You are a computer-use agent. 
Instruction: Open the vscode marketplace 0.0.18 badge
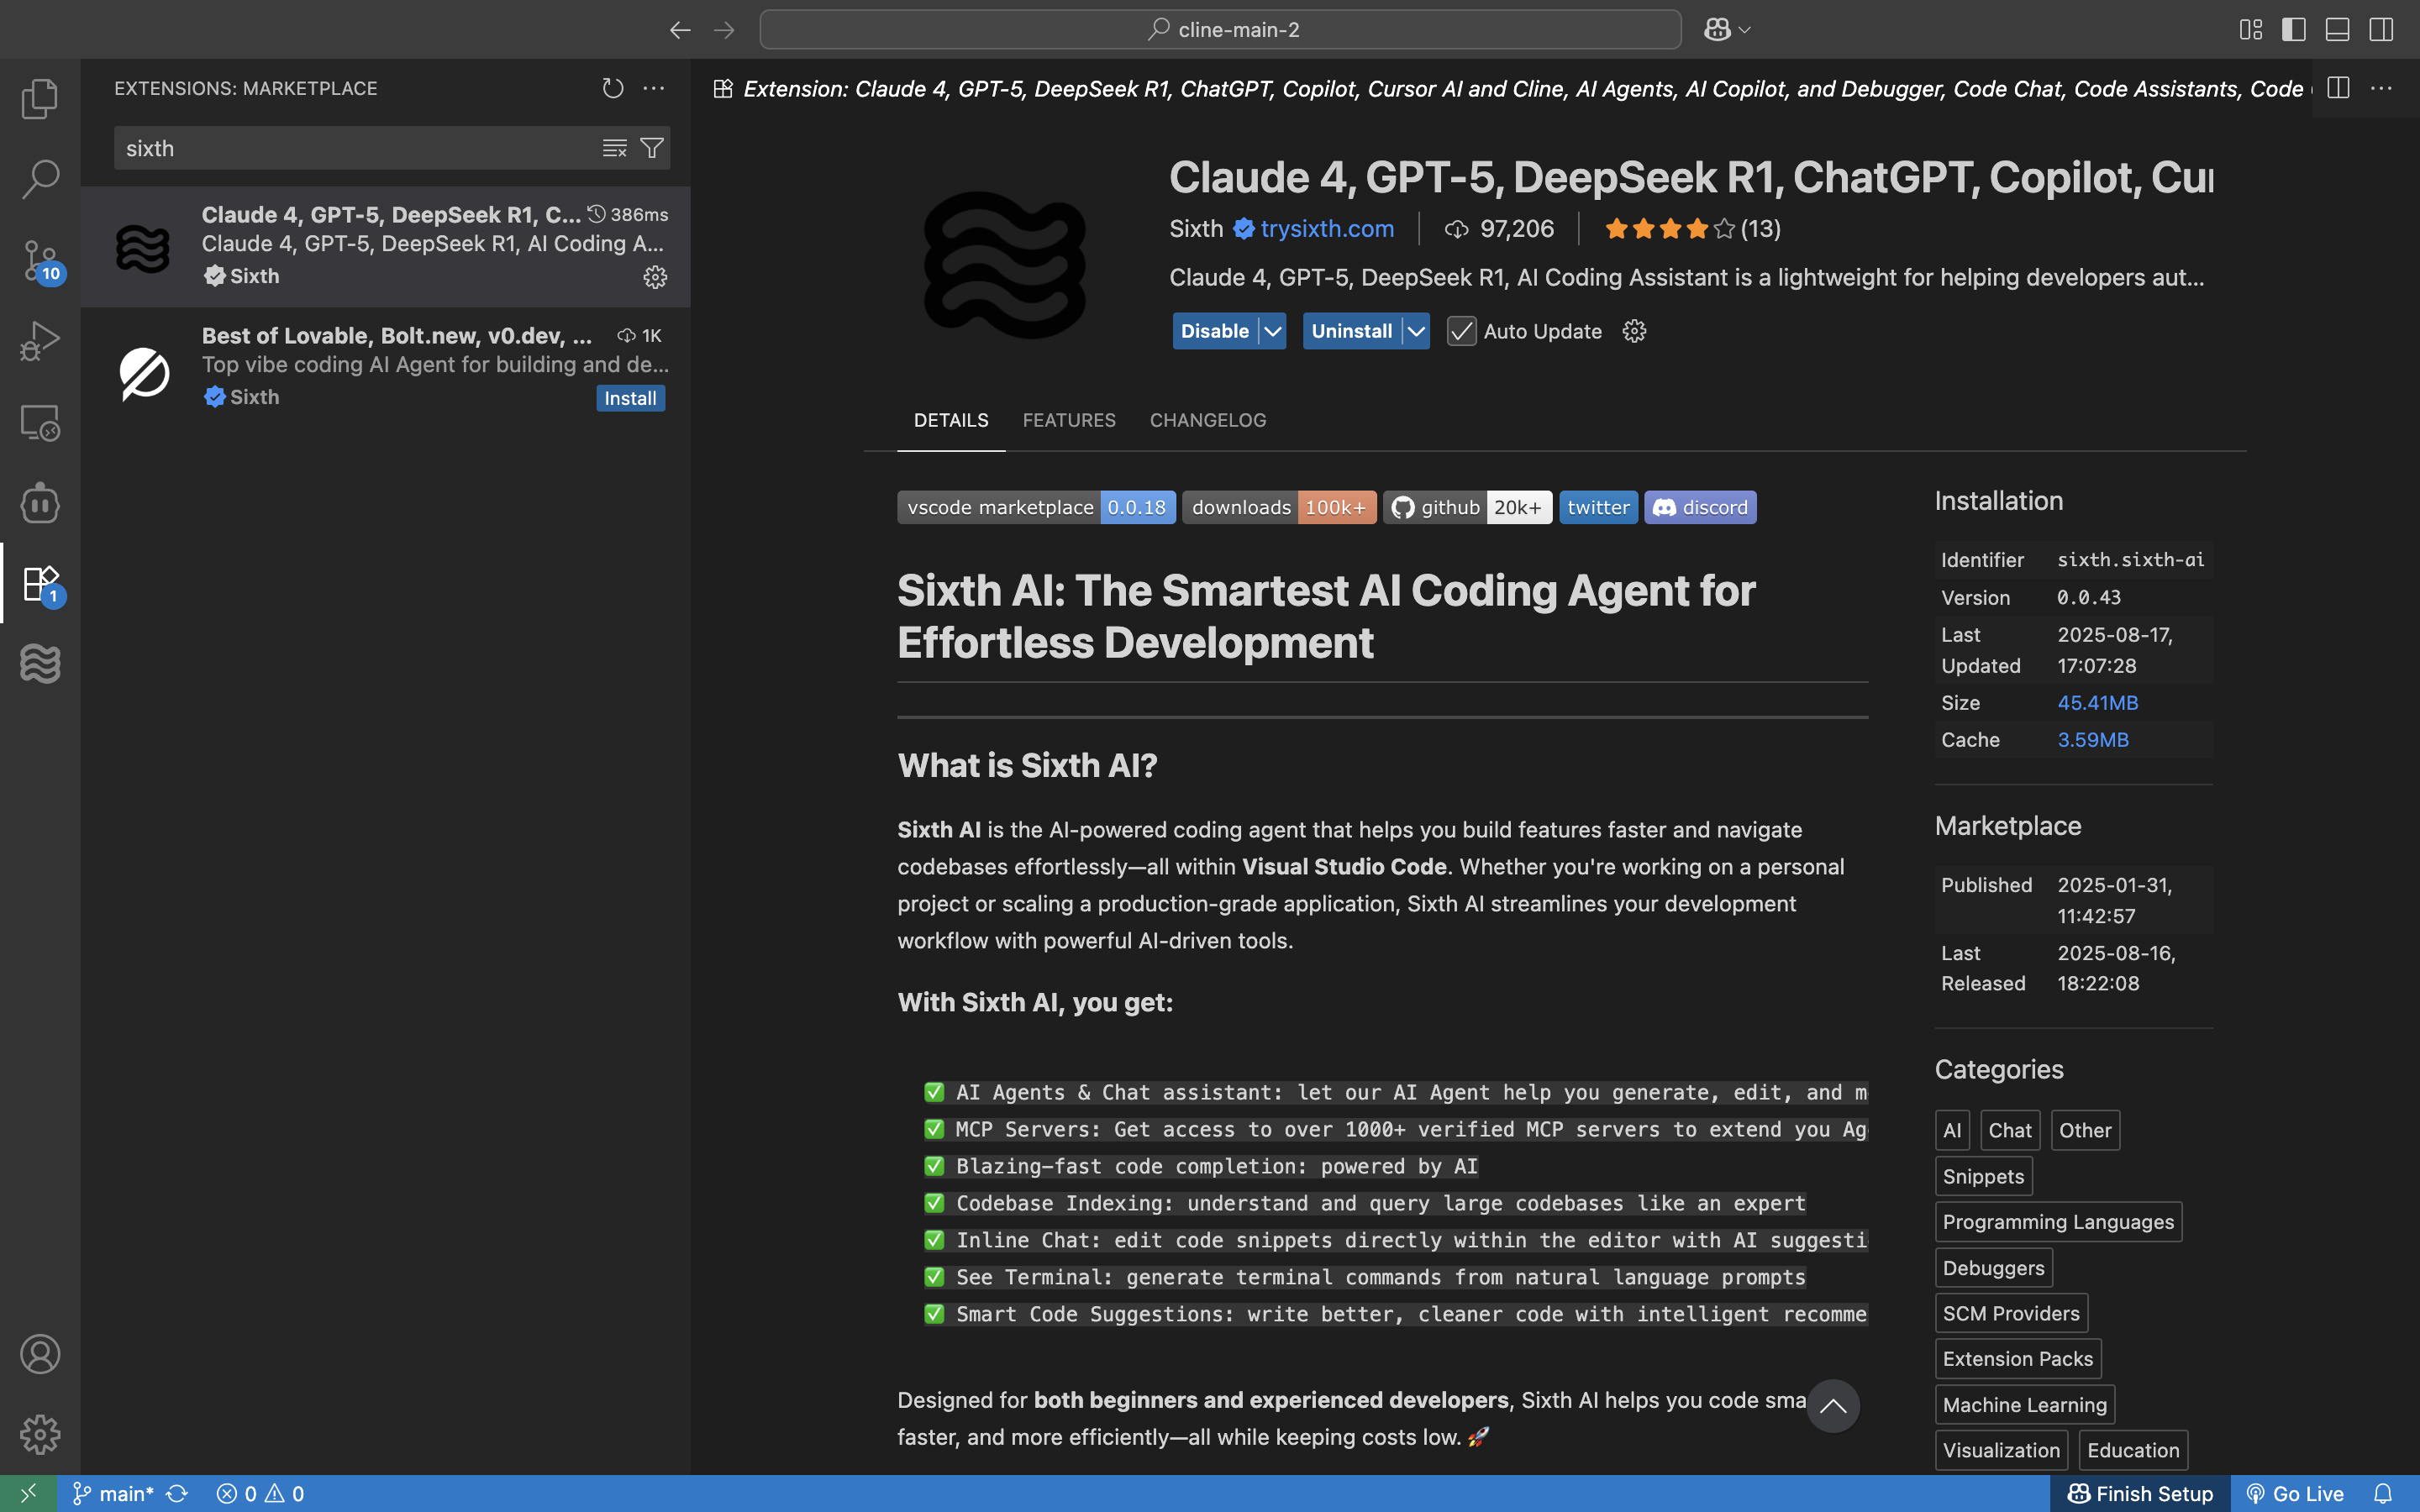pyautogui.click(x=1036, y=507)
